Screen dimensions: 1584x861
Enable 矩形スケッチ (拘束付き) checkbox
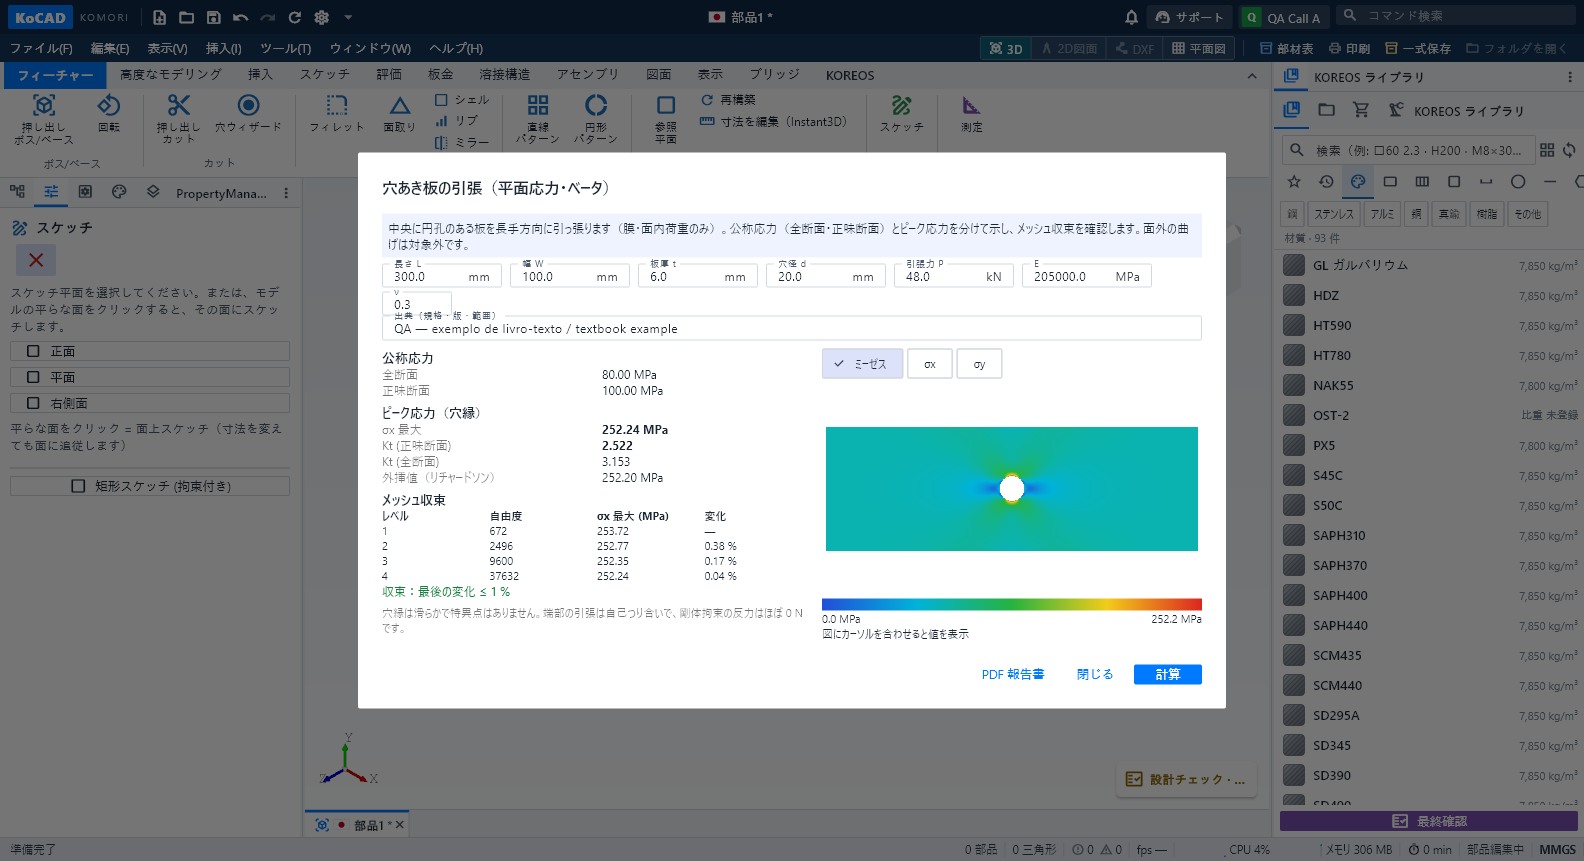(x=78, y=486)
